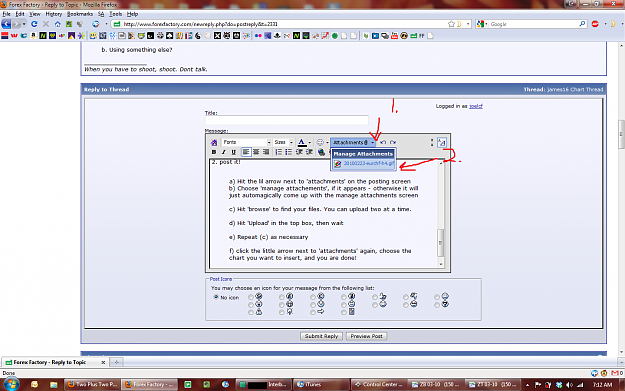
Task: Reload the current page
Action: (x=34, y=24)
